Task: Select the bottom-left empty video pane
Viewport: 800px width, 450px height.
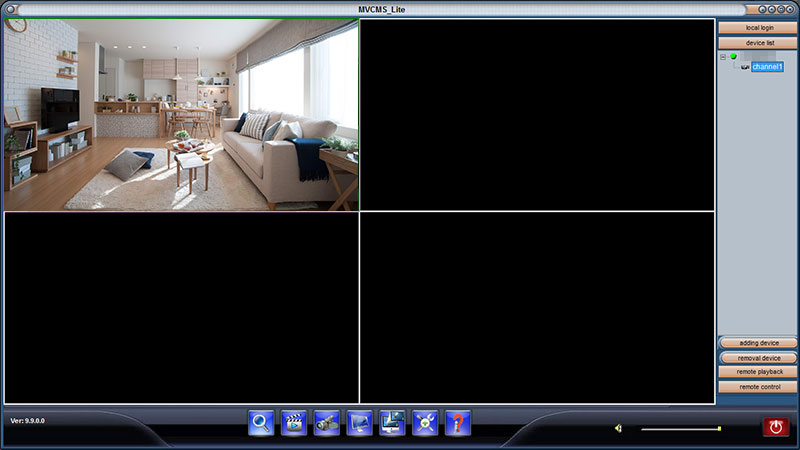Action: point(181,308)
